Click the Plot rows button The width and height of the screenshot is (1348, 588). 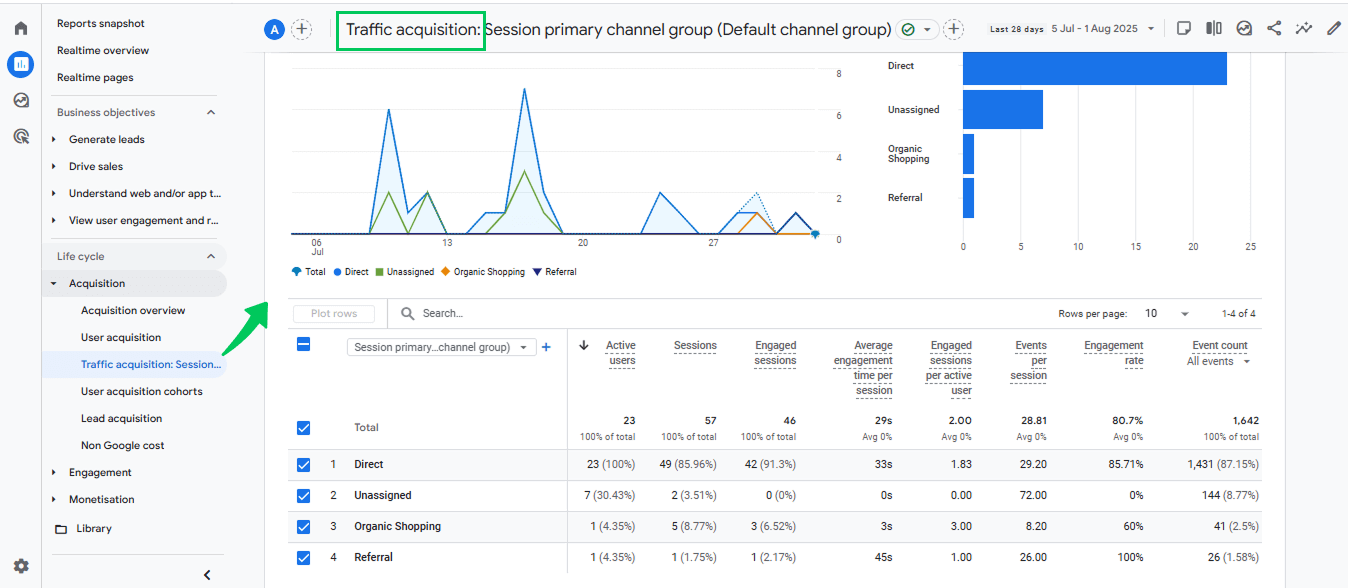coord(333,313)
